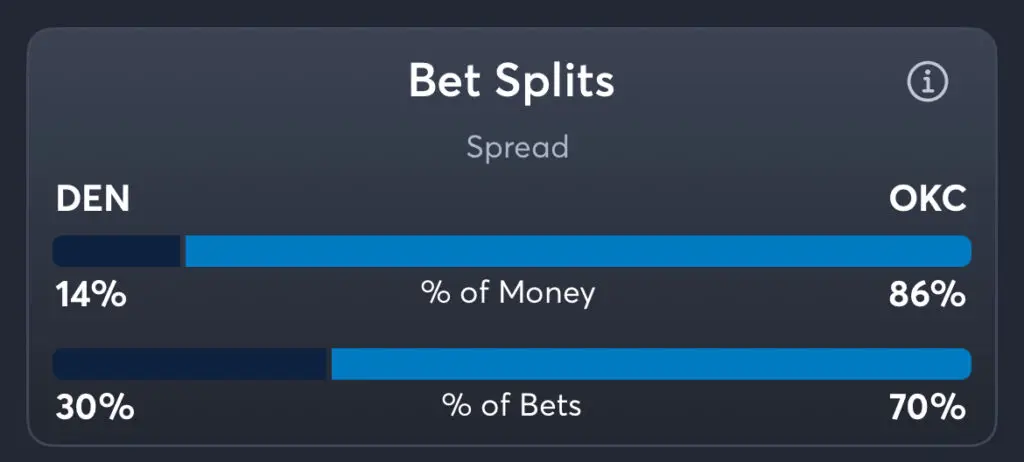This screenshot has width=1024, height=462.
Task: Click left rounded end of bets bar
Action: click(60, 363)
